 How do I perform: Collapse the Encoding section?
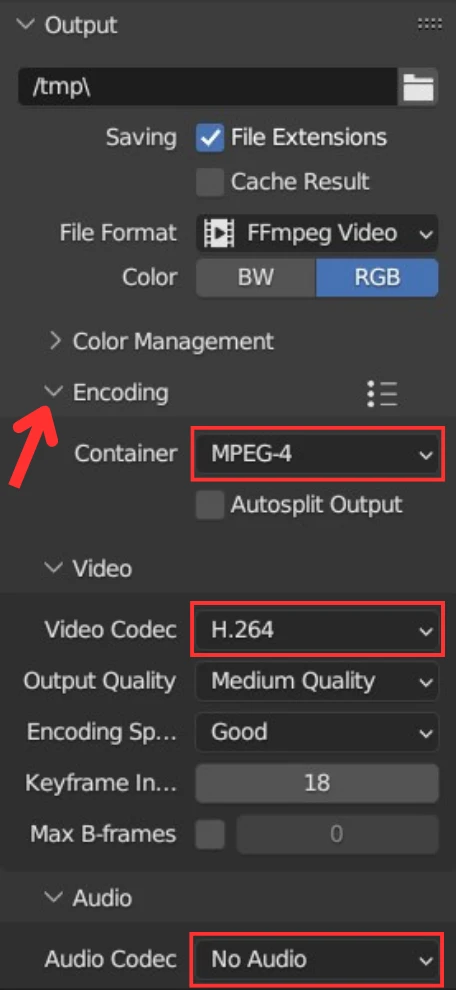click(x=56, y=392)
